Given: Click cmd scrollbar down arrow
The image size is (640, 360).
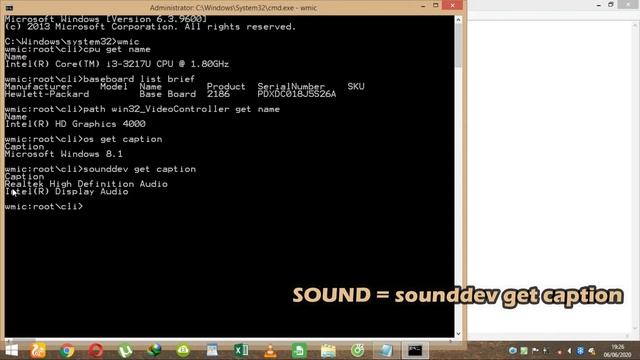Looking at the screenshot, I should click(458, 333).
